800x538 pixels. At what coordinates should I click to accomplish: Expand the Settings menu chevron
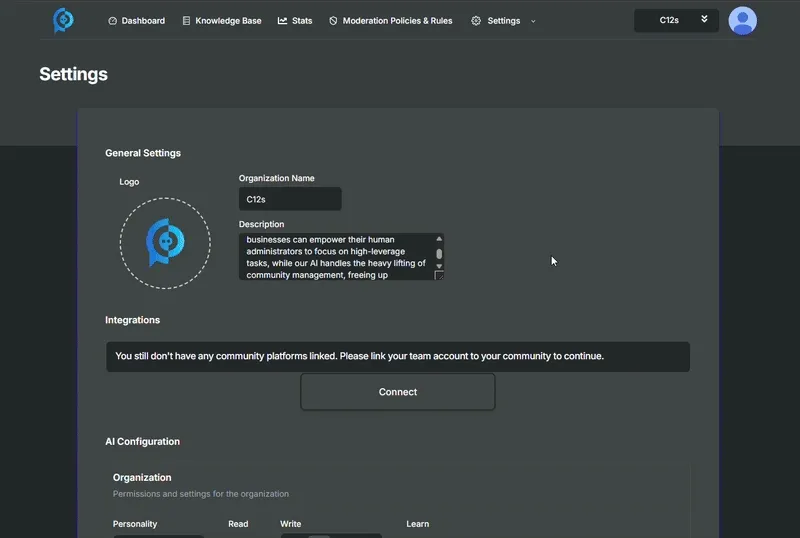(x=533, y=21)
